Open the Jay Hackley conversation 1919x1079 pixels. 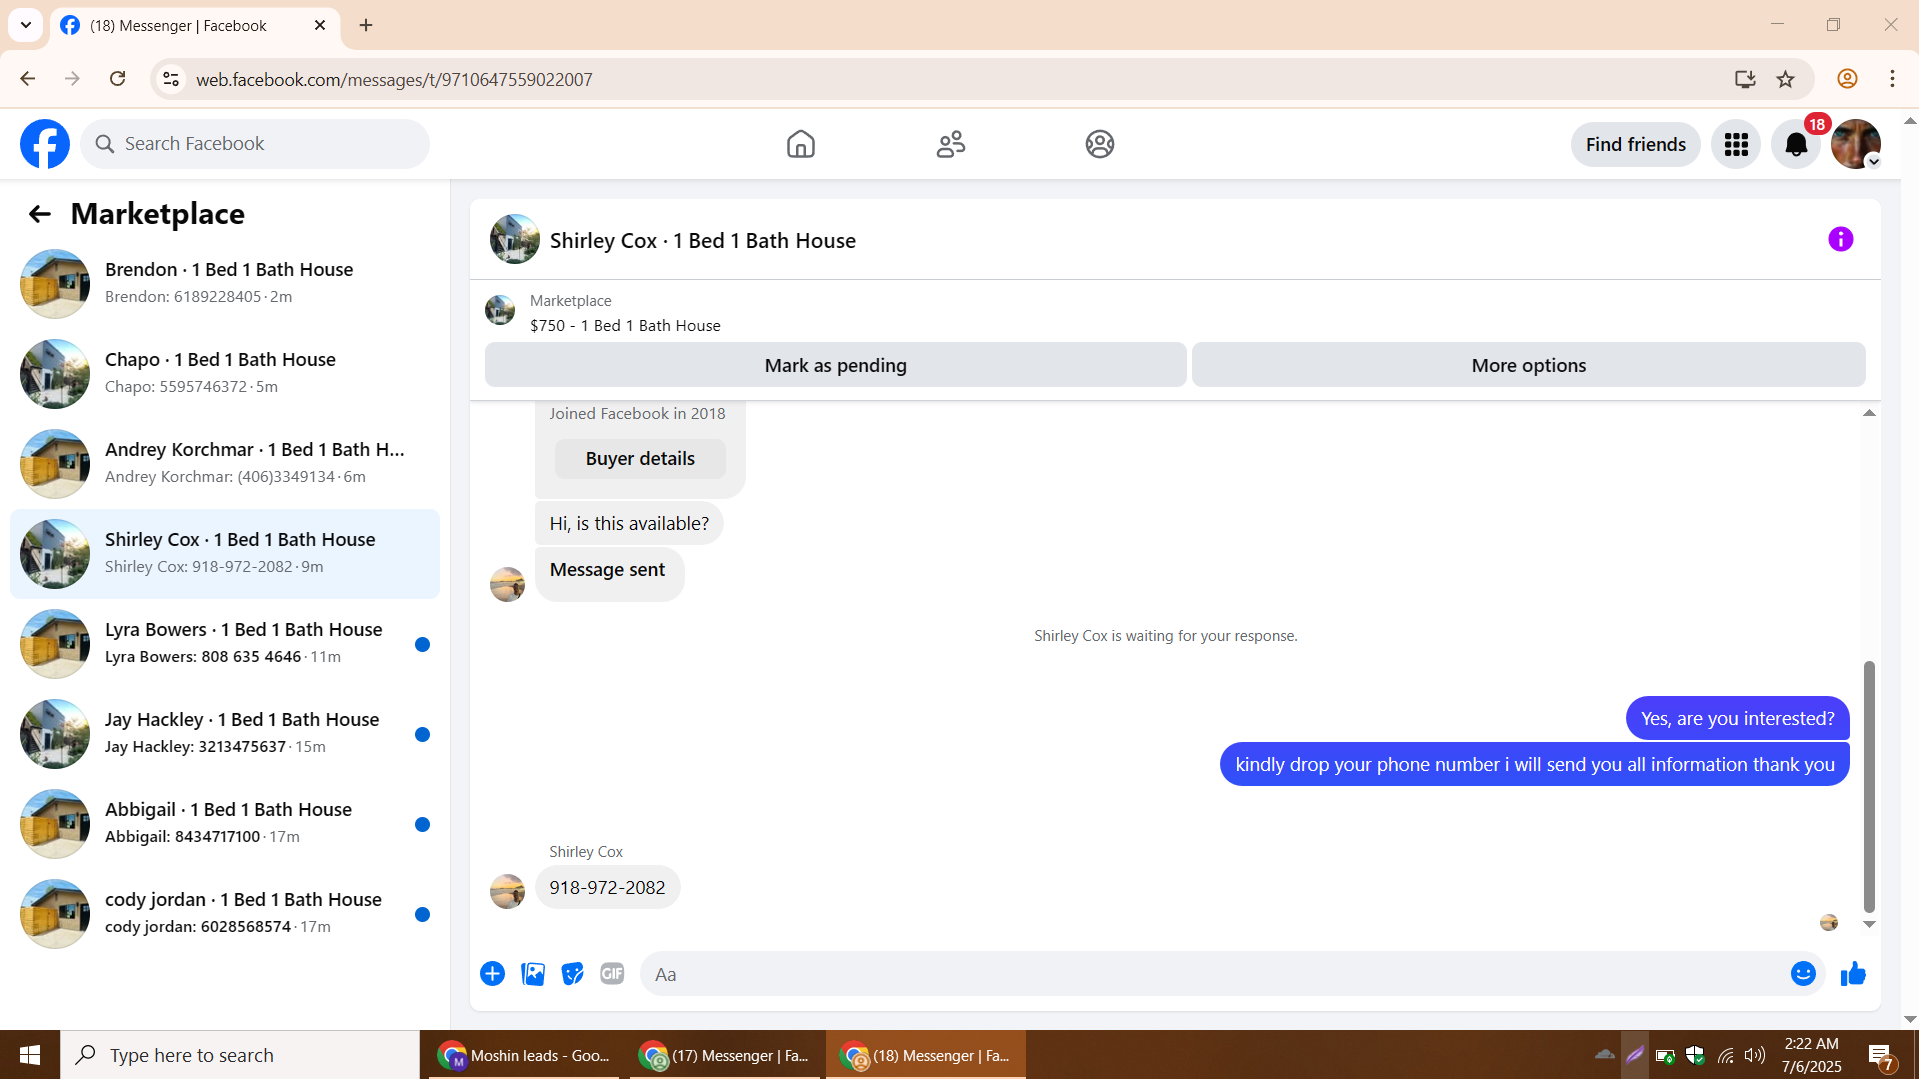click(225, 734)
